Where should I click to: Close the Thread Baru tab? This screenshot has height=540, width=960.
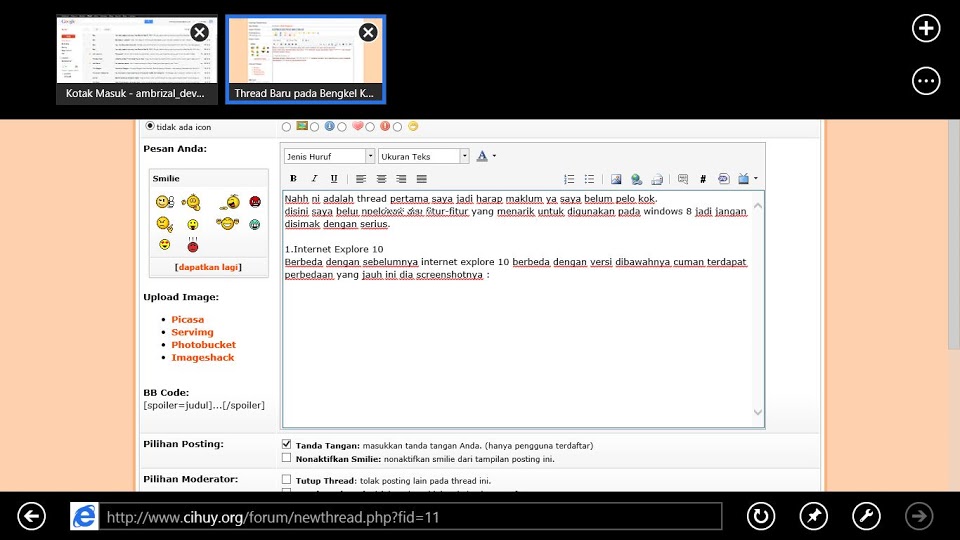click(x=368, y=32)
